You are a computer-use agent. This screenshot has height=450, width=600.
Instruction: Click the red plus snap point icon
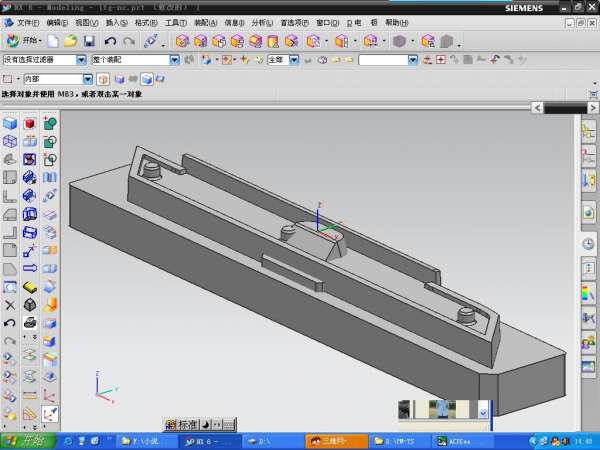coord(441,60)
